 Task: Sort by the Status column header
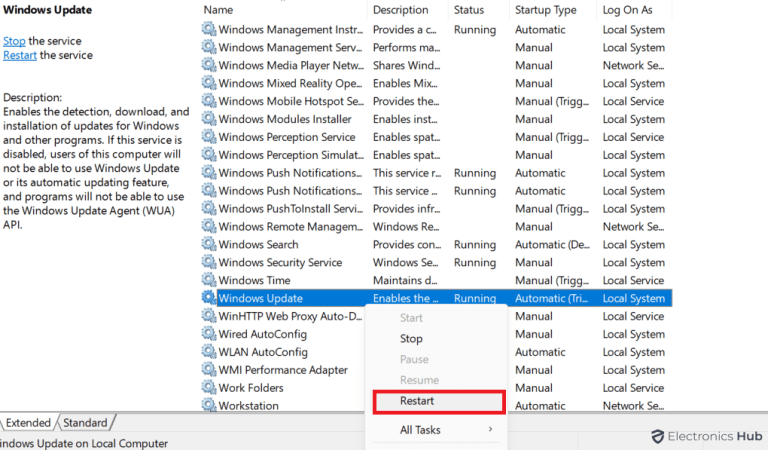click(468, 10)
